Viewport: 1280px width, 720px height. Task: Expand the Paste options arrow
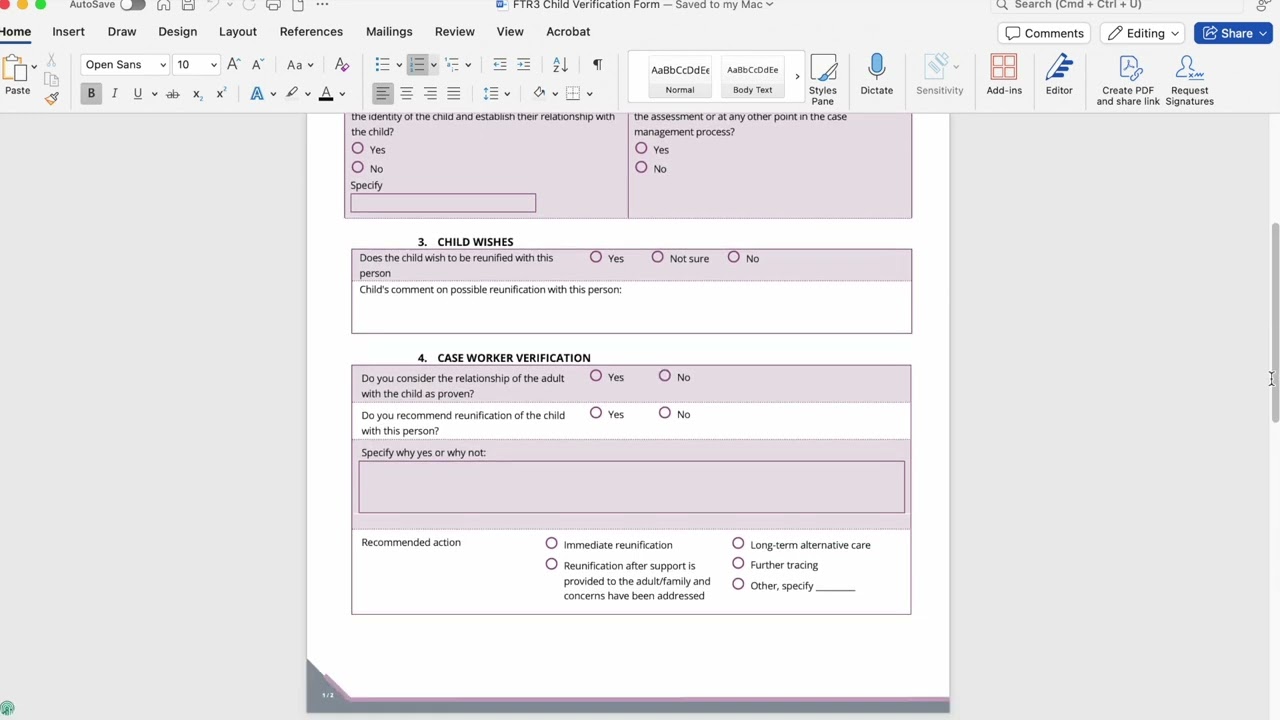(33, 67)
